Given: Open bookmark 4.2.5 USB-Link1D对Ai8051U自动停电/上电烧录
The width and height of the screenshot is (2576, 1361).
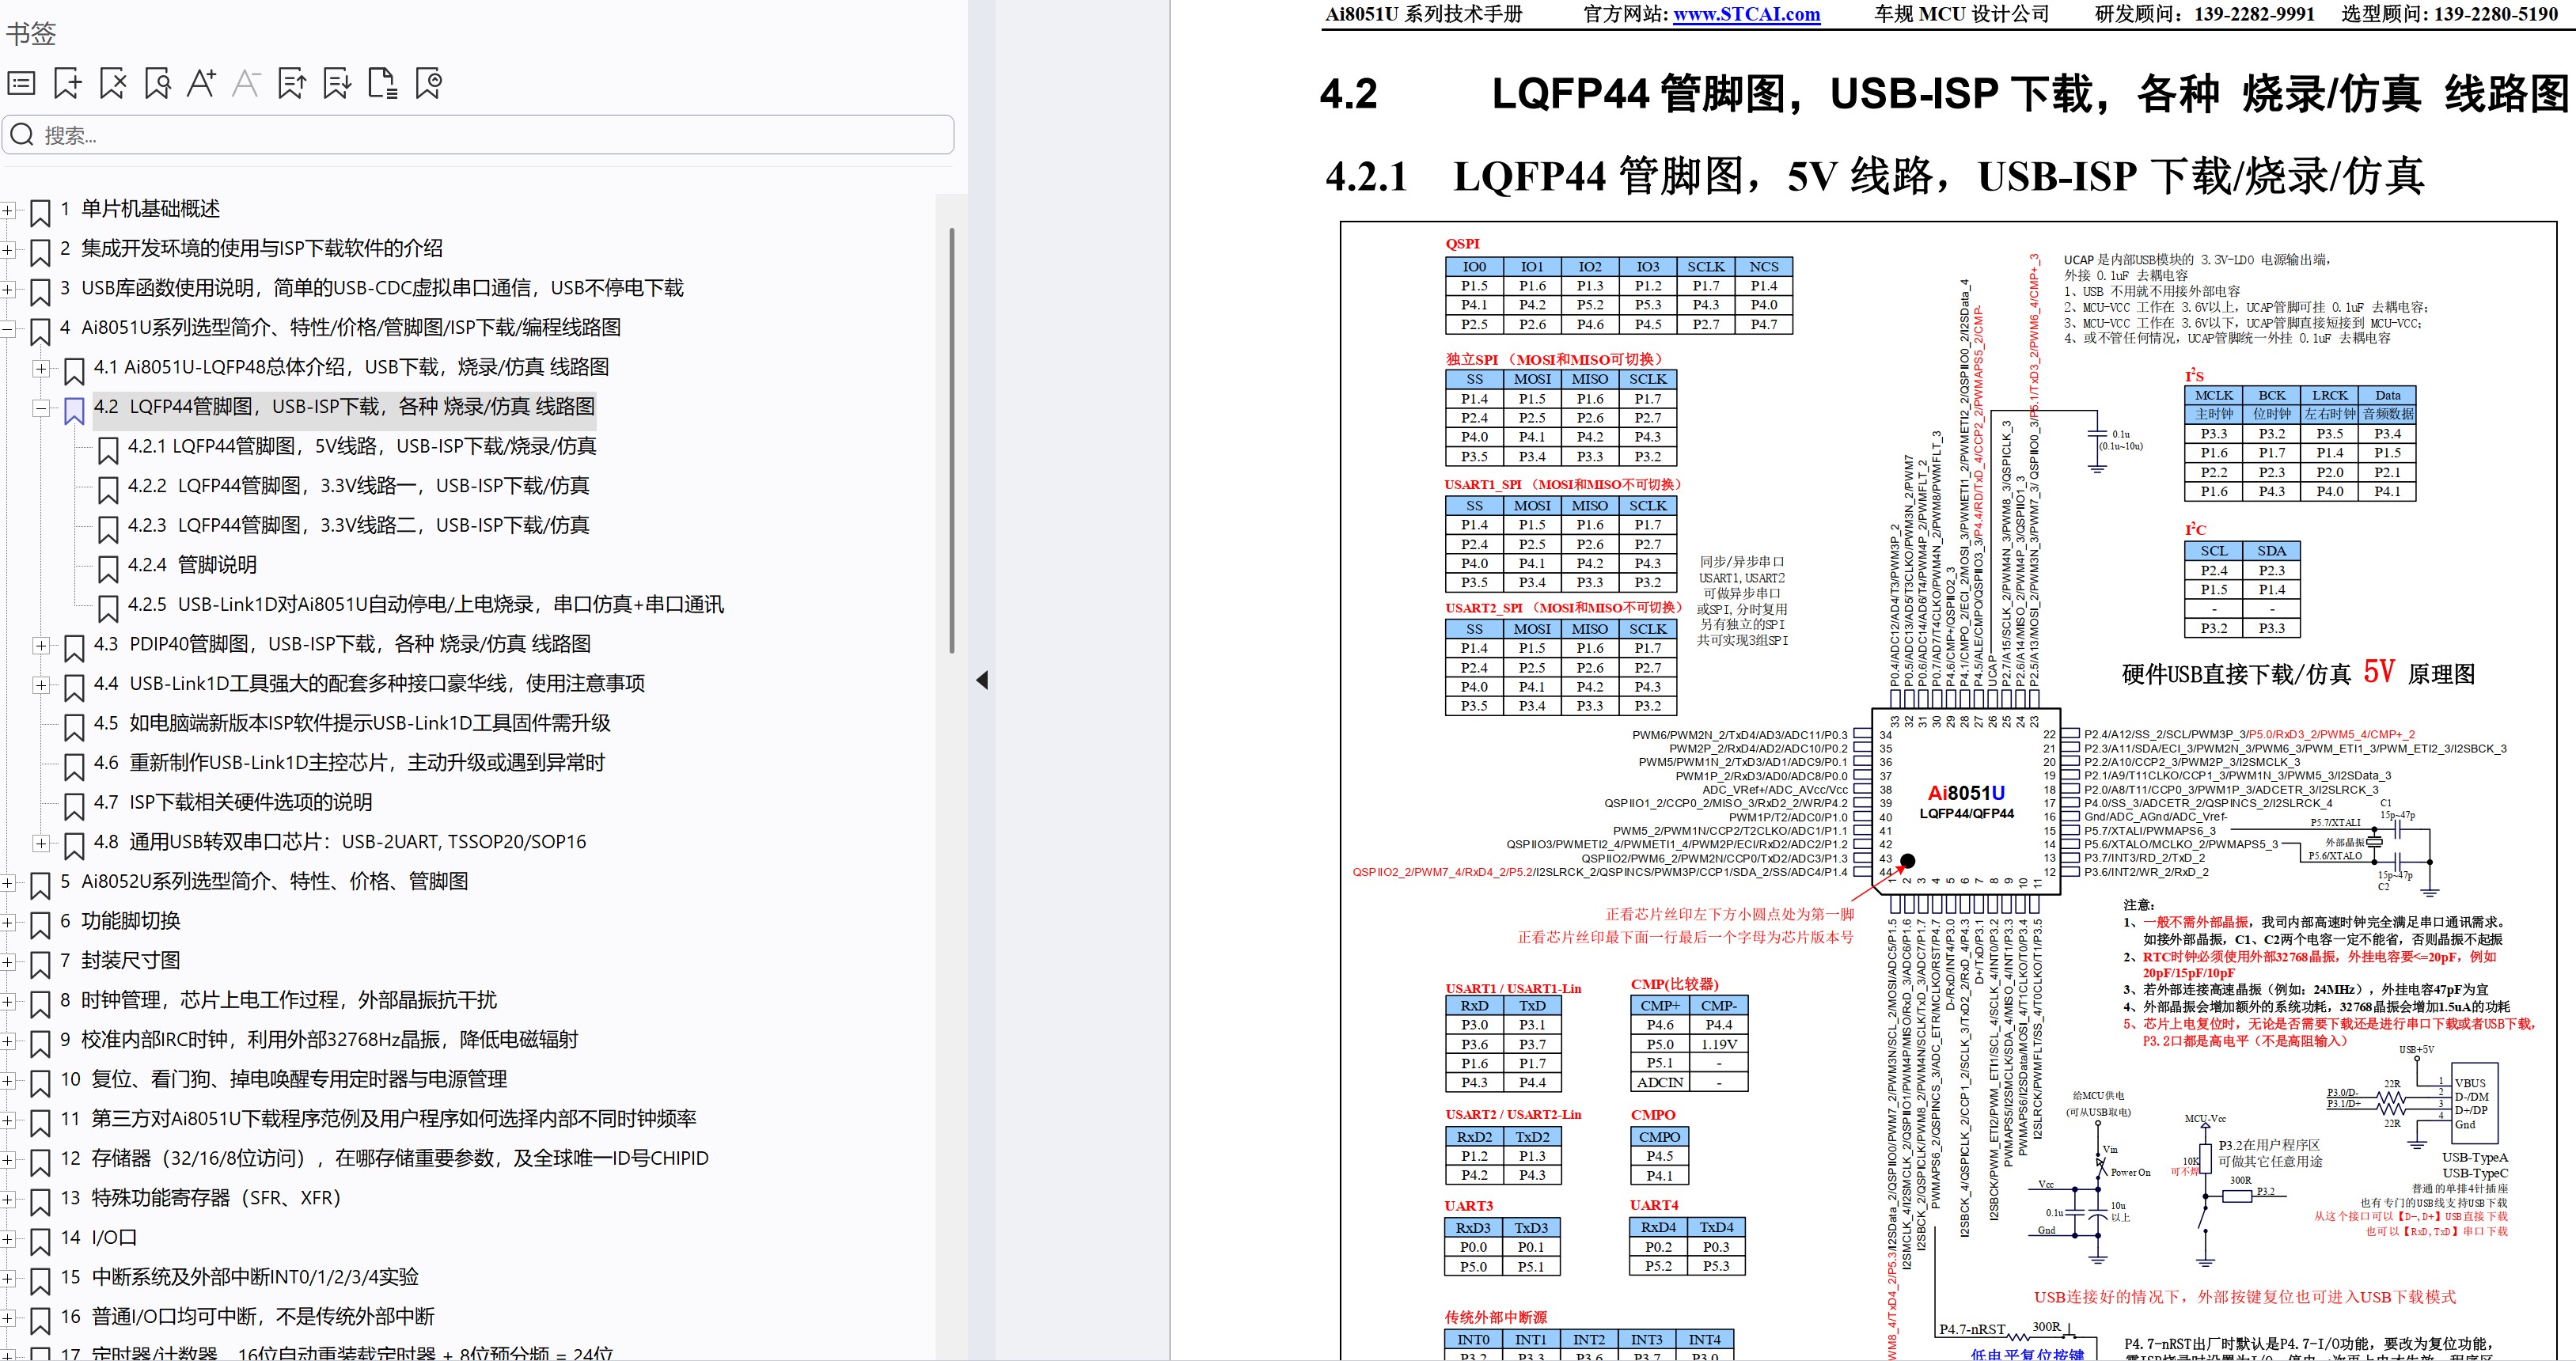Looking at the screenshot, I should point(426,604).
